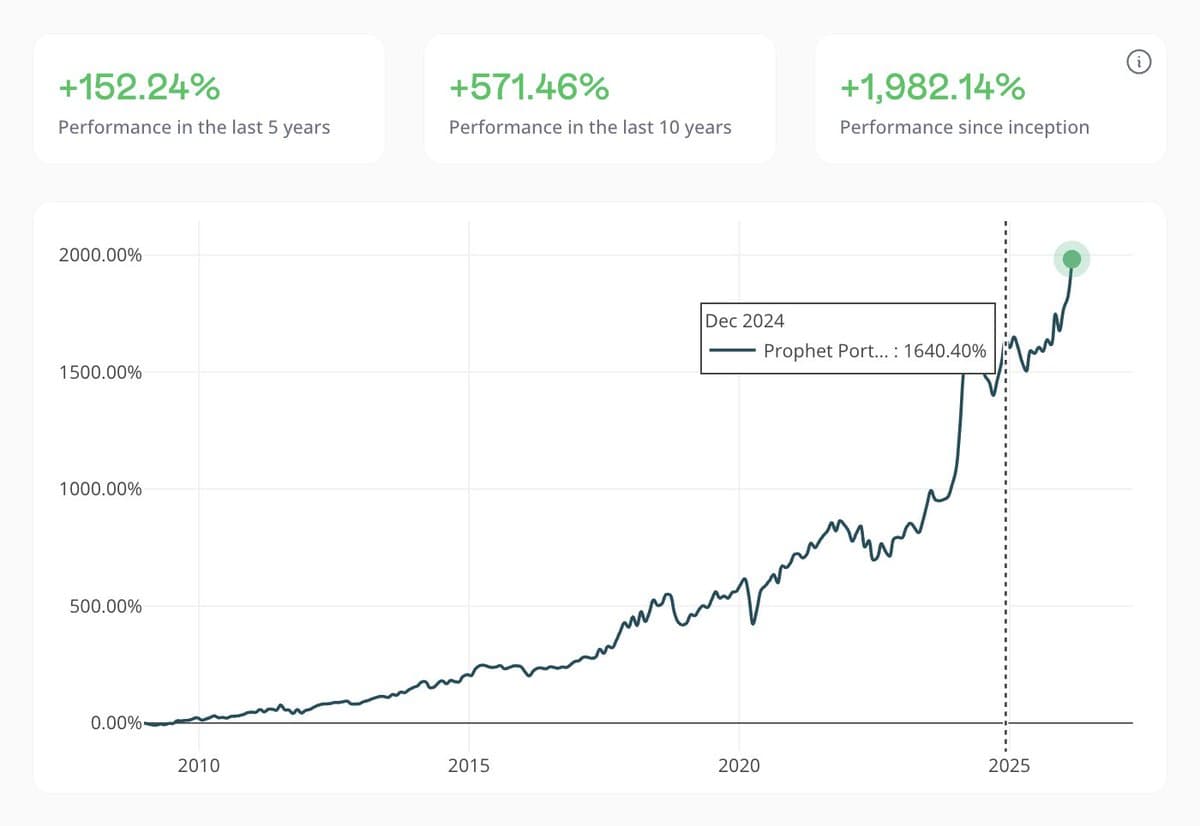This screenshot has height=826, width=1200.
Task: Select the +1,982.14% since-inception value
Action: pyautogui.click(x=932, y=87)
